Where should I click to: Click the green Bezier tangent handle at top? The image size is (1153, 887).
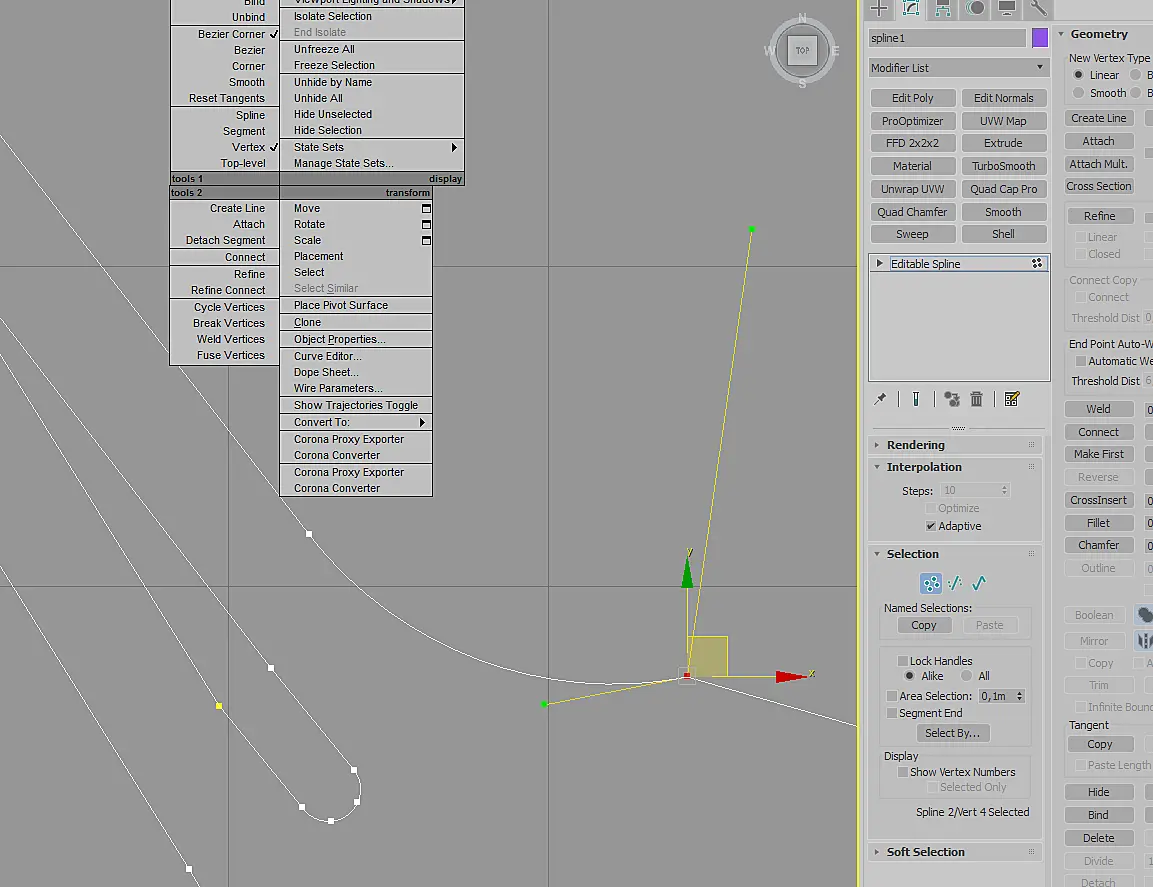pyautogui.click(x=752, y=229)
